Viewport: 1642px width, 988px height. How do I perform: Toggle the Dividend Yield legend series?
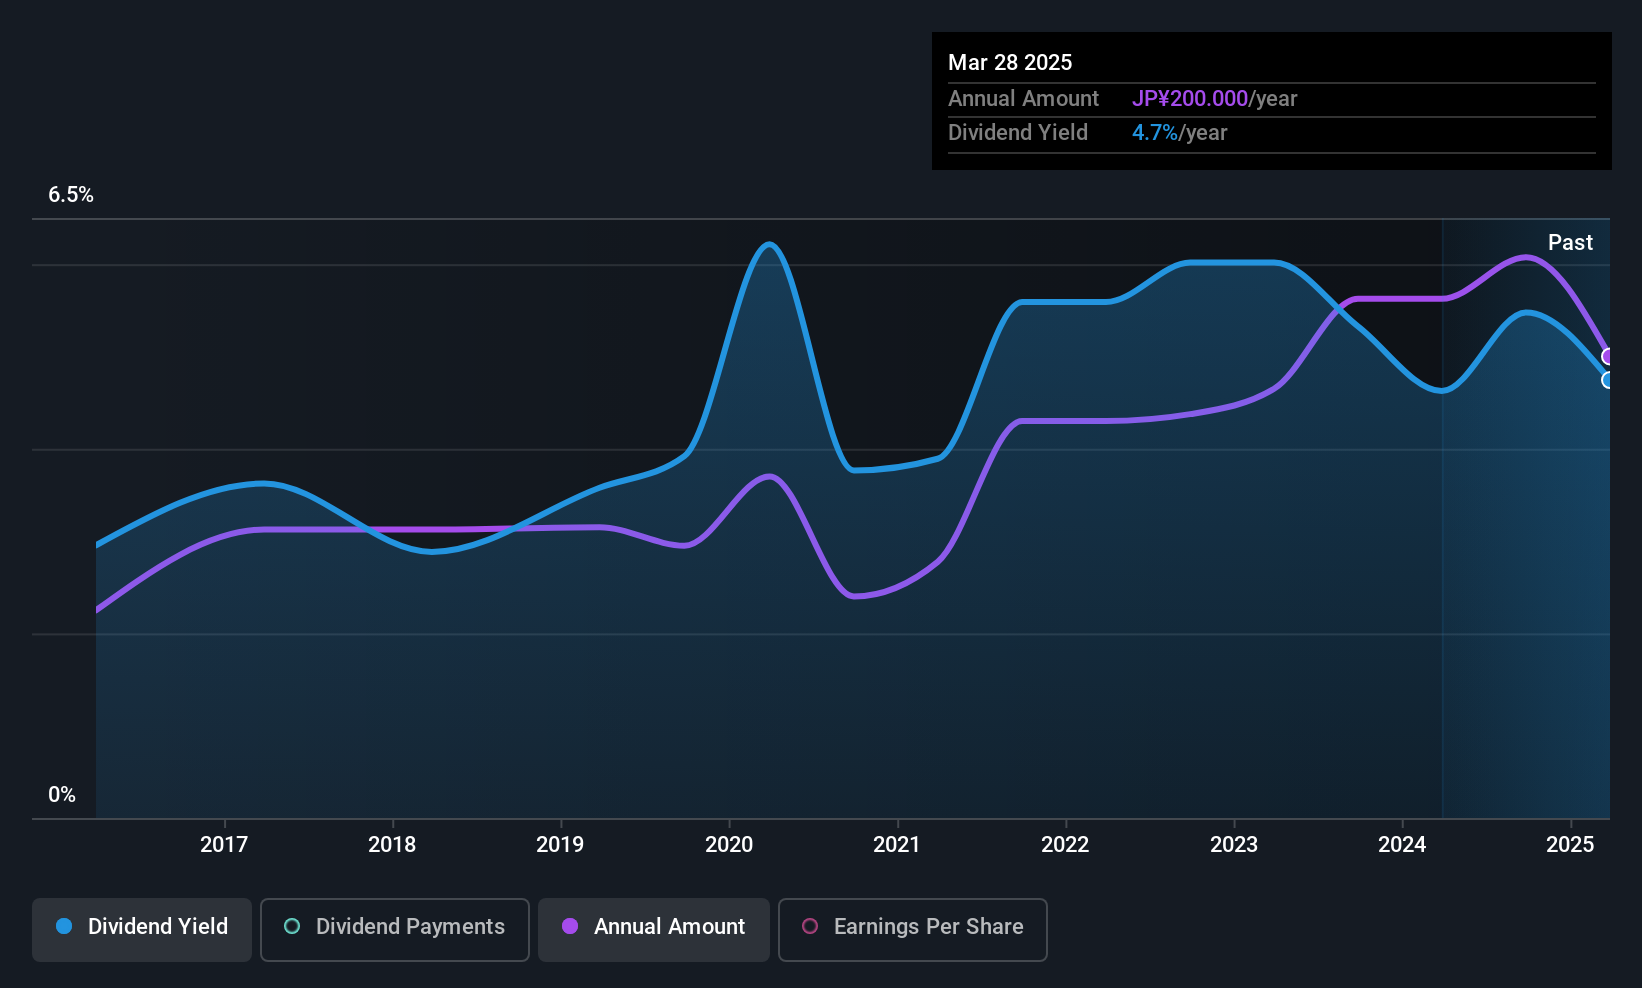tap(142, 929)
